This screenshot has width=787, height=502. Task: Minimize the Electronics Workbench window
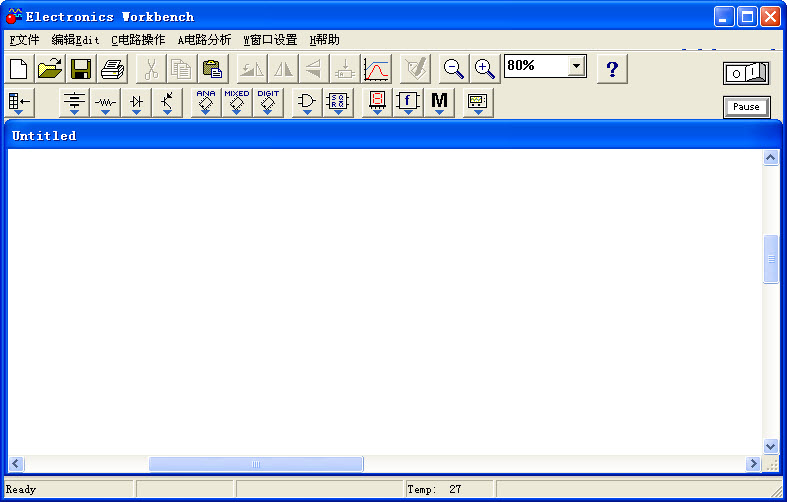coord(724,17)
